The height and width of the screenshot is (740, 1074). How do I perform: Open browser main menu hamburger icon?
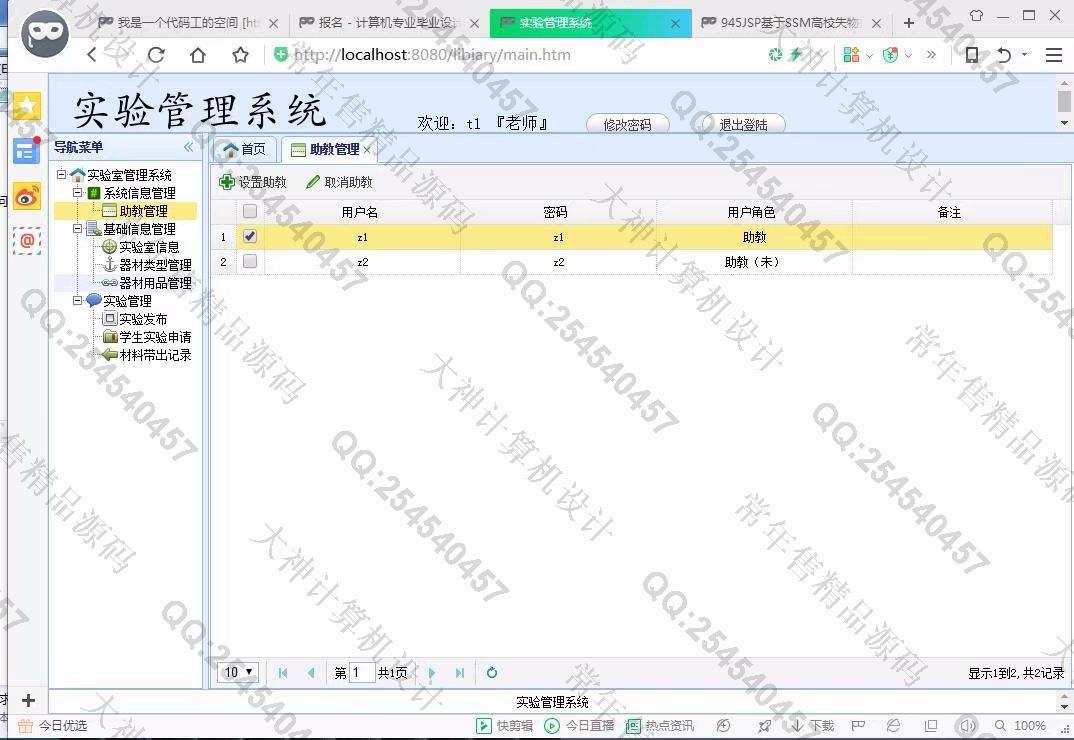point(1053,55)
